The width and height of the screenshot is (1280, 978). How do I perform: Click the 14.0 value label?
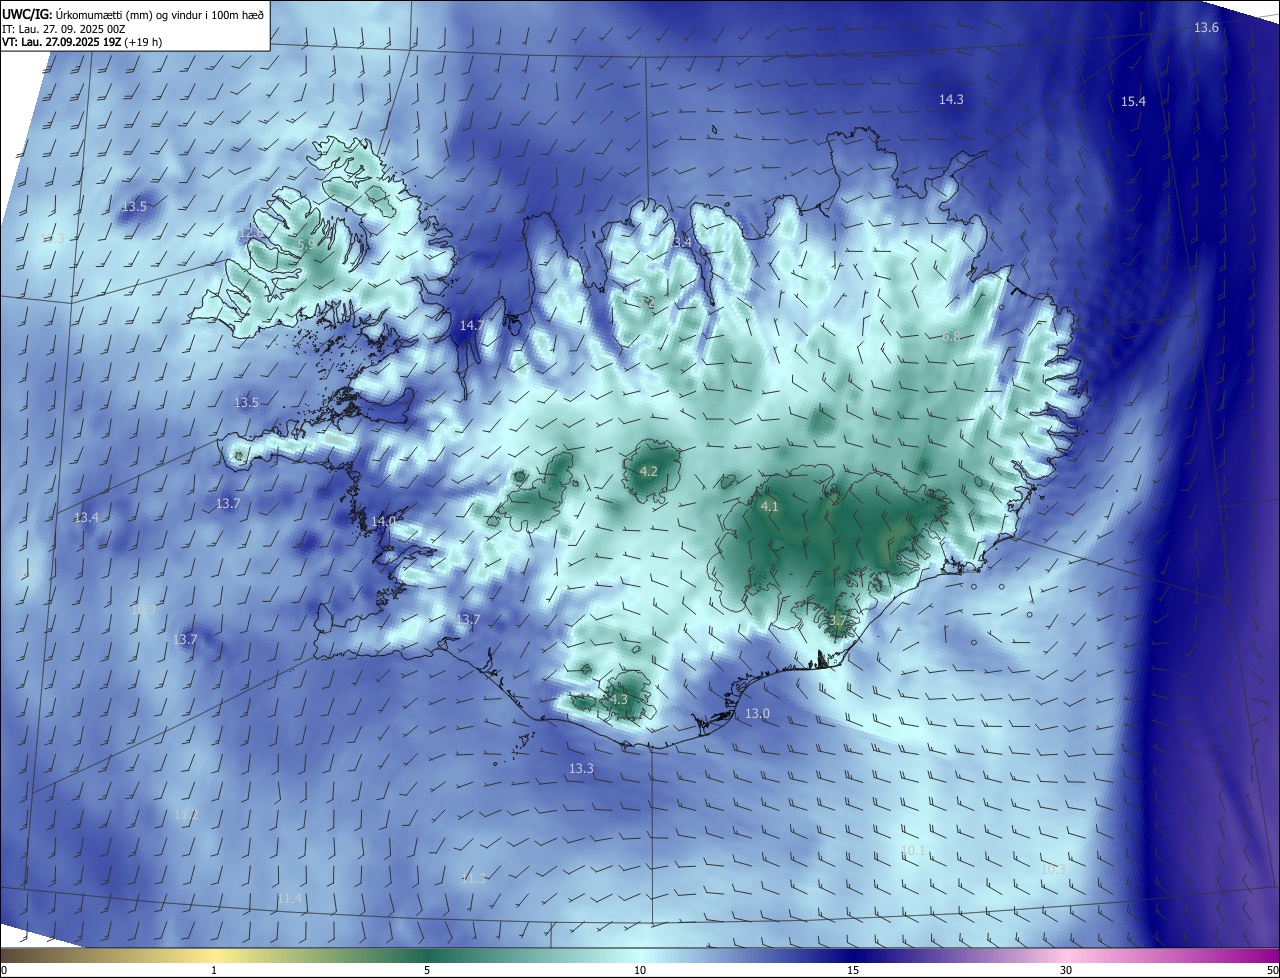[x=384, y=522]
